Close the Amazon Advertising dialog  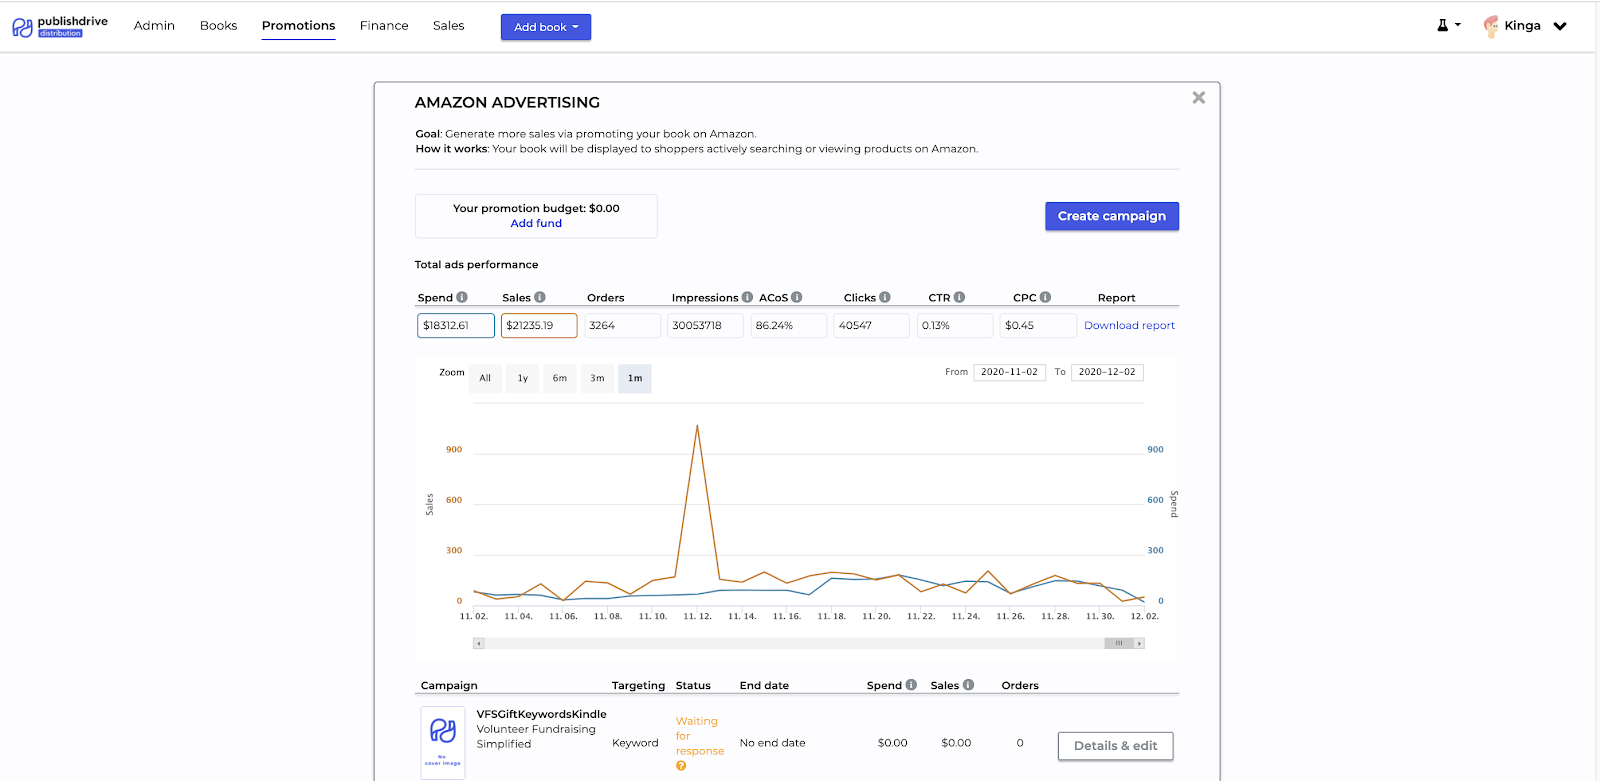pos(1198,98)
